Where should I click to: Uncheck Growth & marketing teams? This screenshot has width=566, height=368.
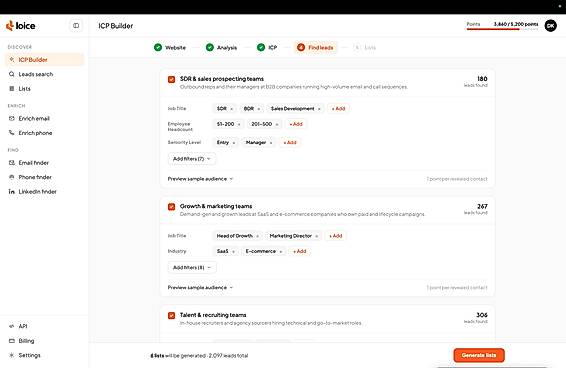coord(171,207)
